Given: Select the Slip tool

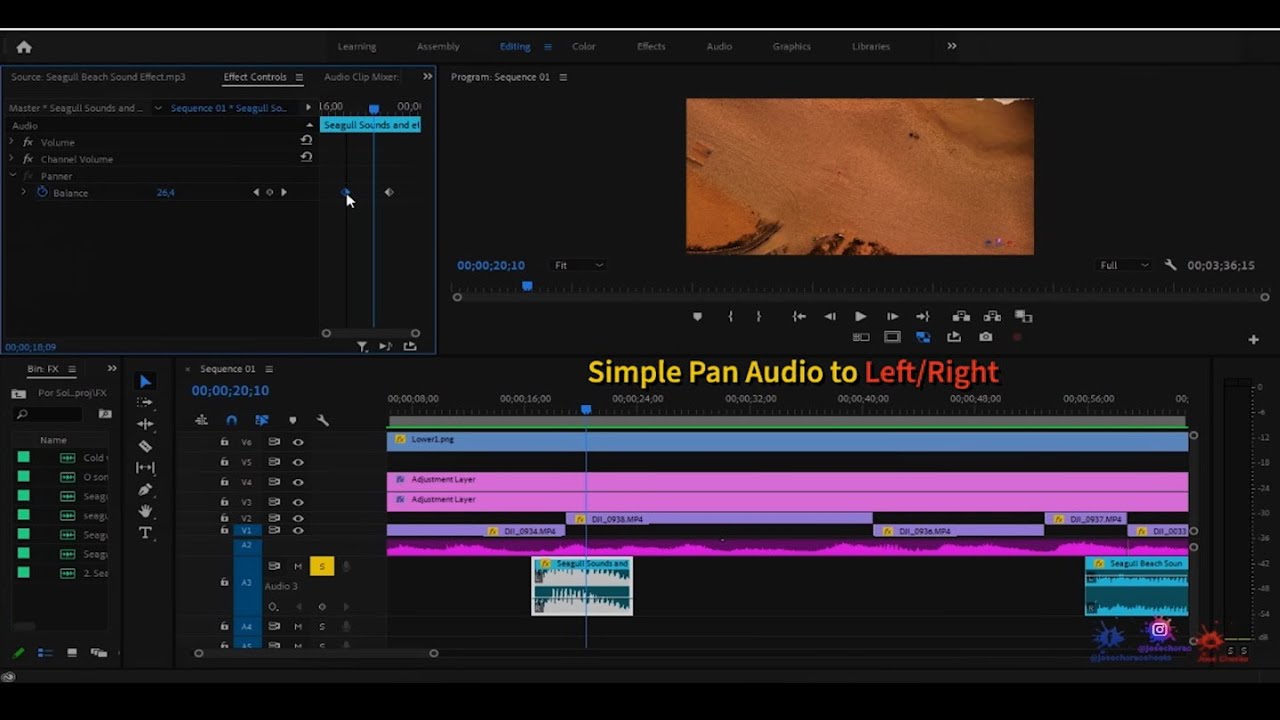Looking at the screenshot, I should click(145, 467).
